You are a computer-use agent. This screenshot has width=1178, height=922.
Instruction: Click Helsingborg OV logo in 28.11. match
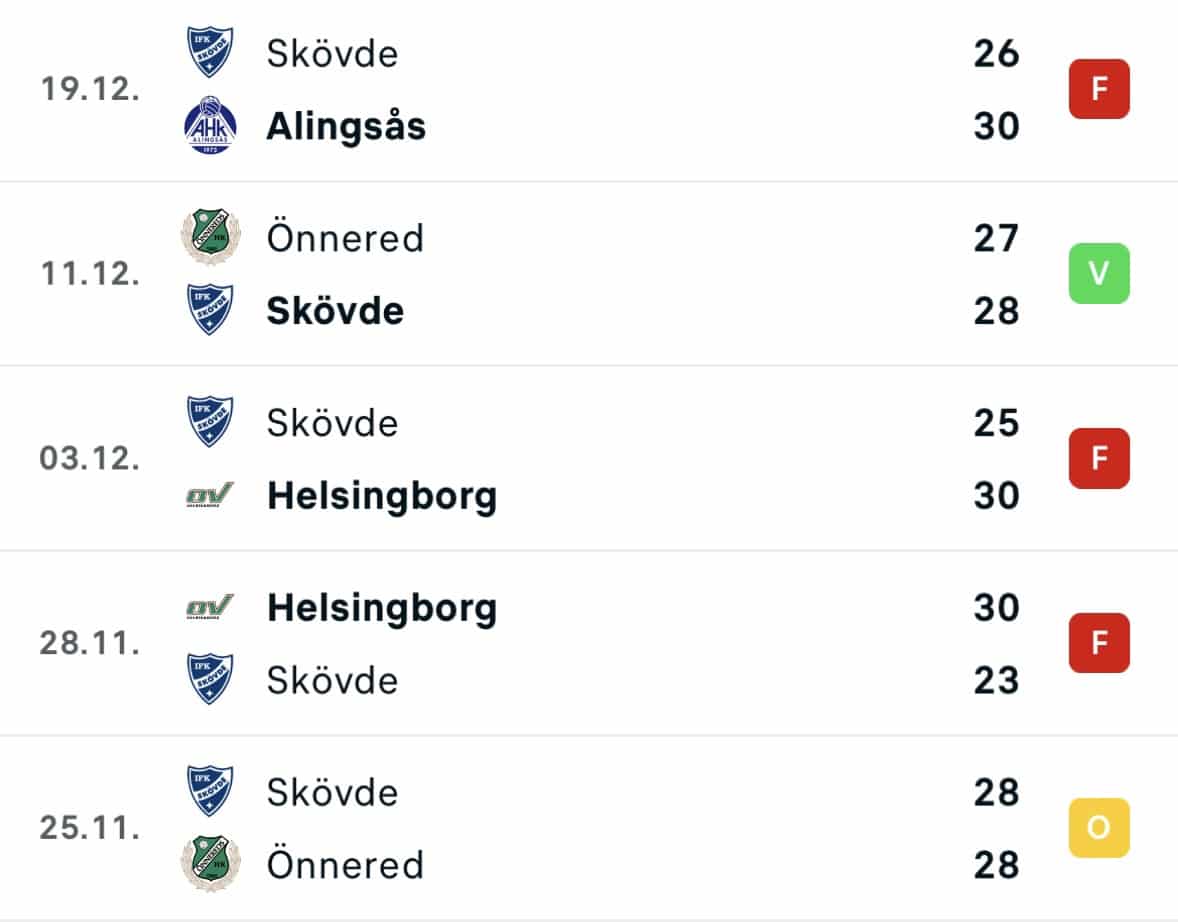click(210, 606)
